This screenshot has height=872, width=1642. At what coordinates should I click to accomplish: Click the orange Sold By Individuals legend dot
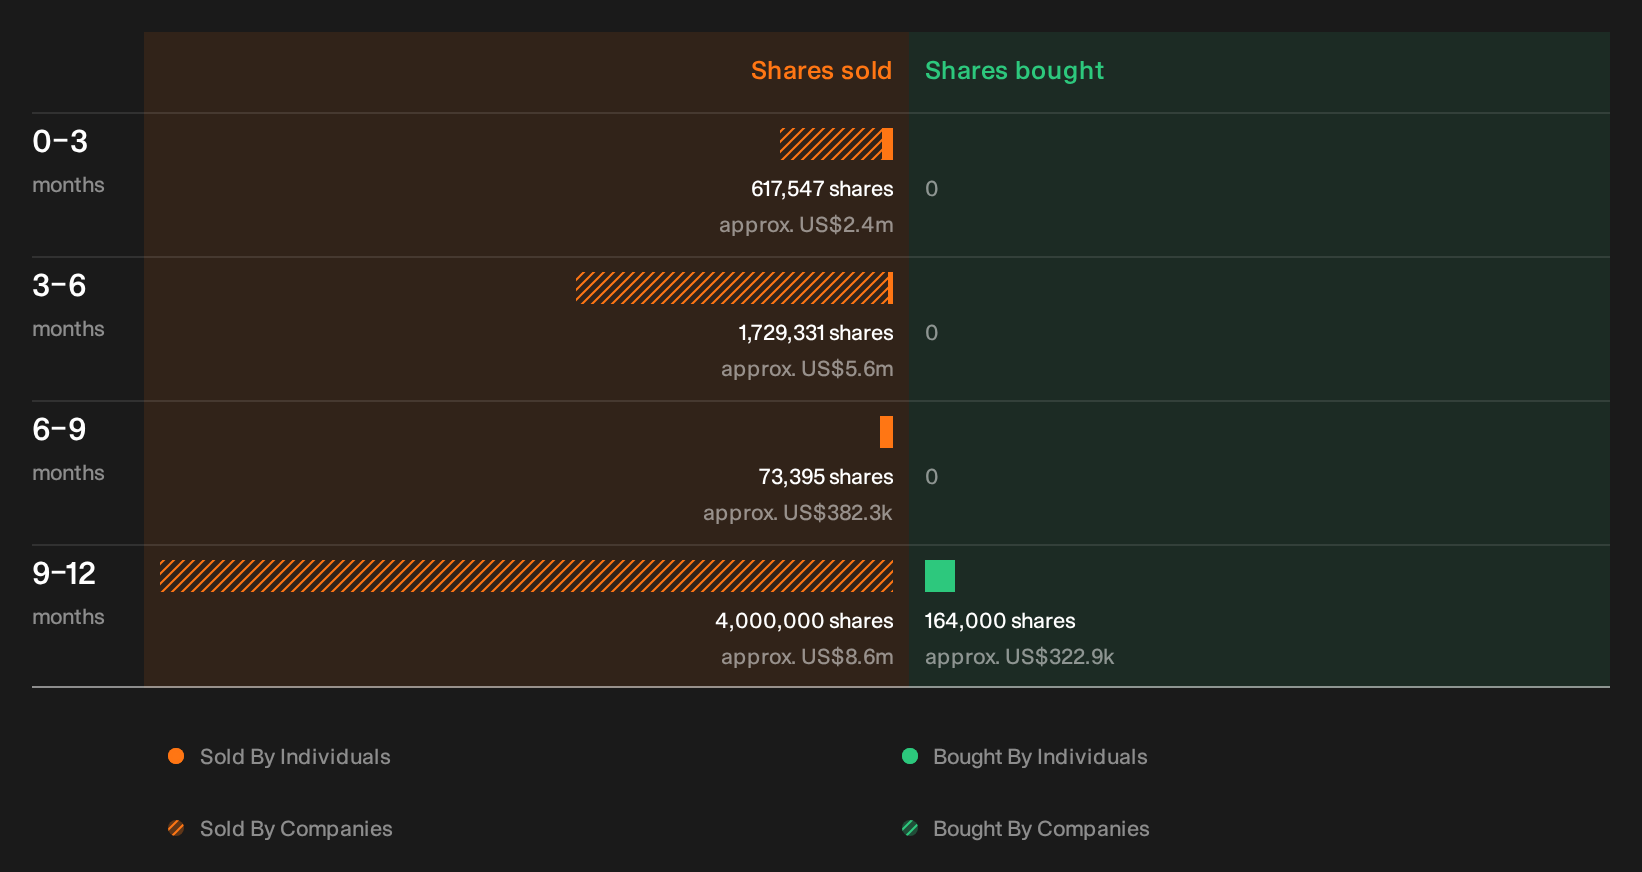(x=176, y=756)
